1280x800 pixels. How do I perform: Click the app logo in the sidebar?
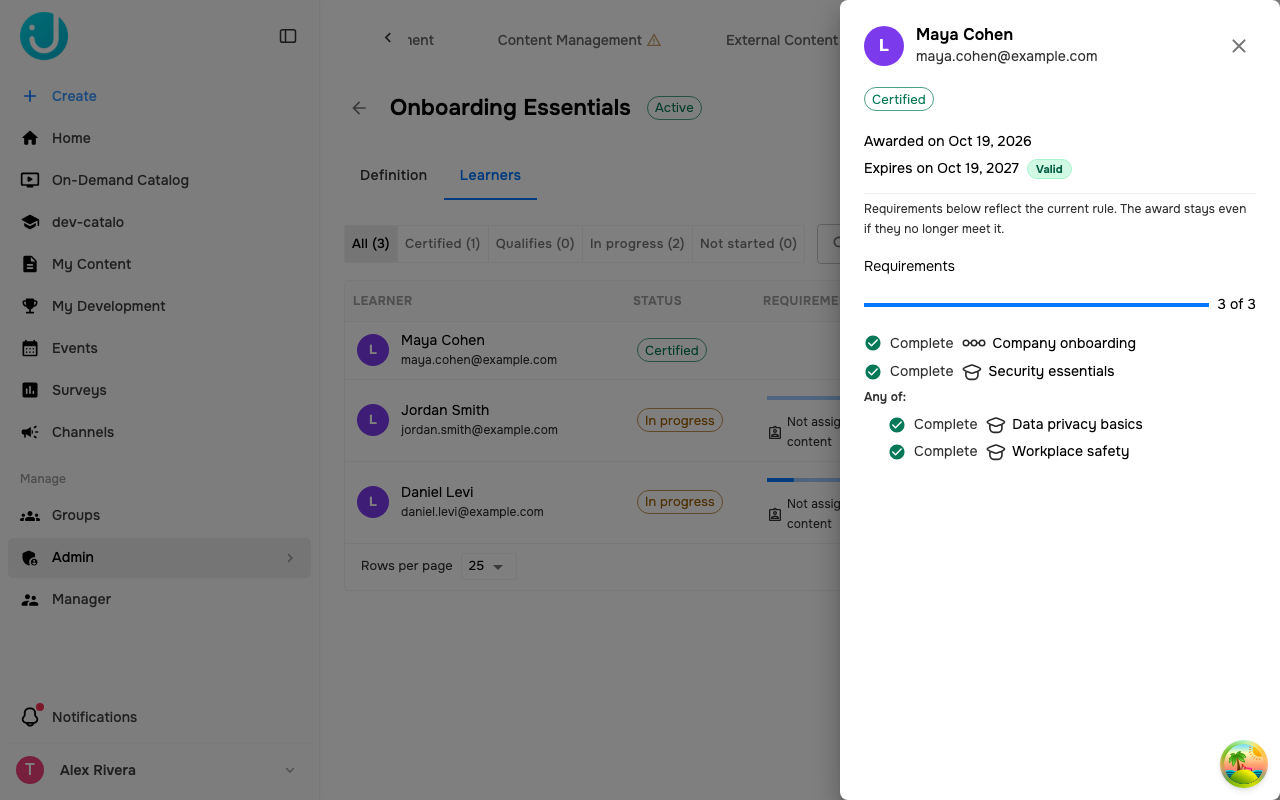(x=44, y=36)
